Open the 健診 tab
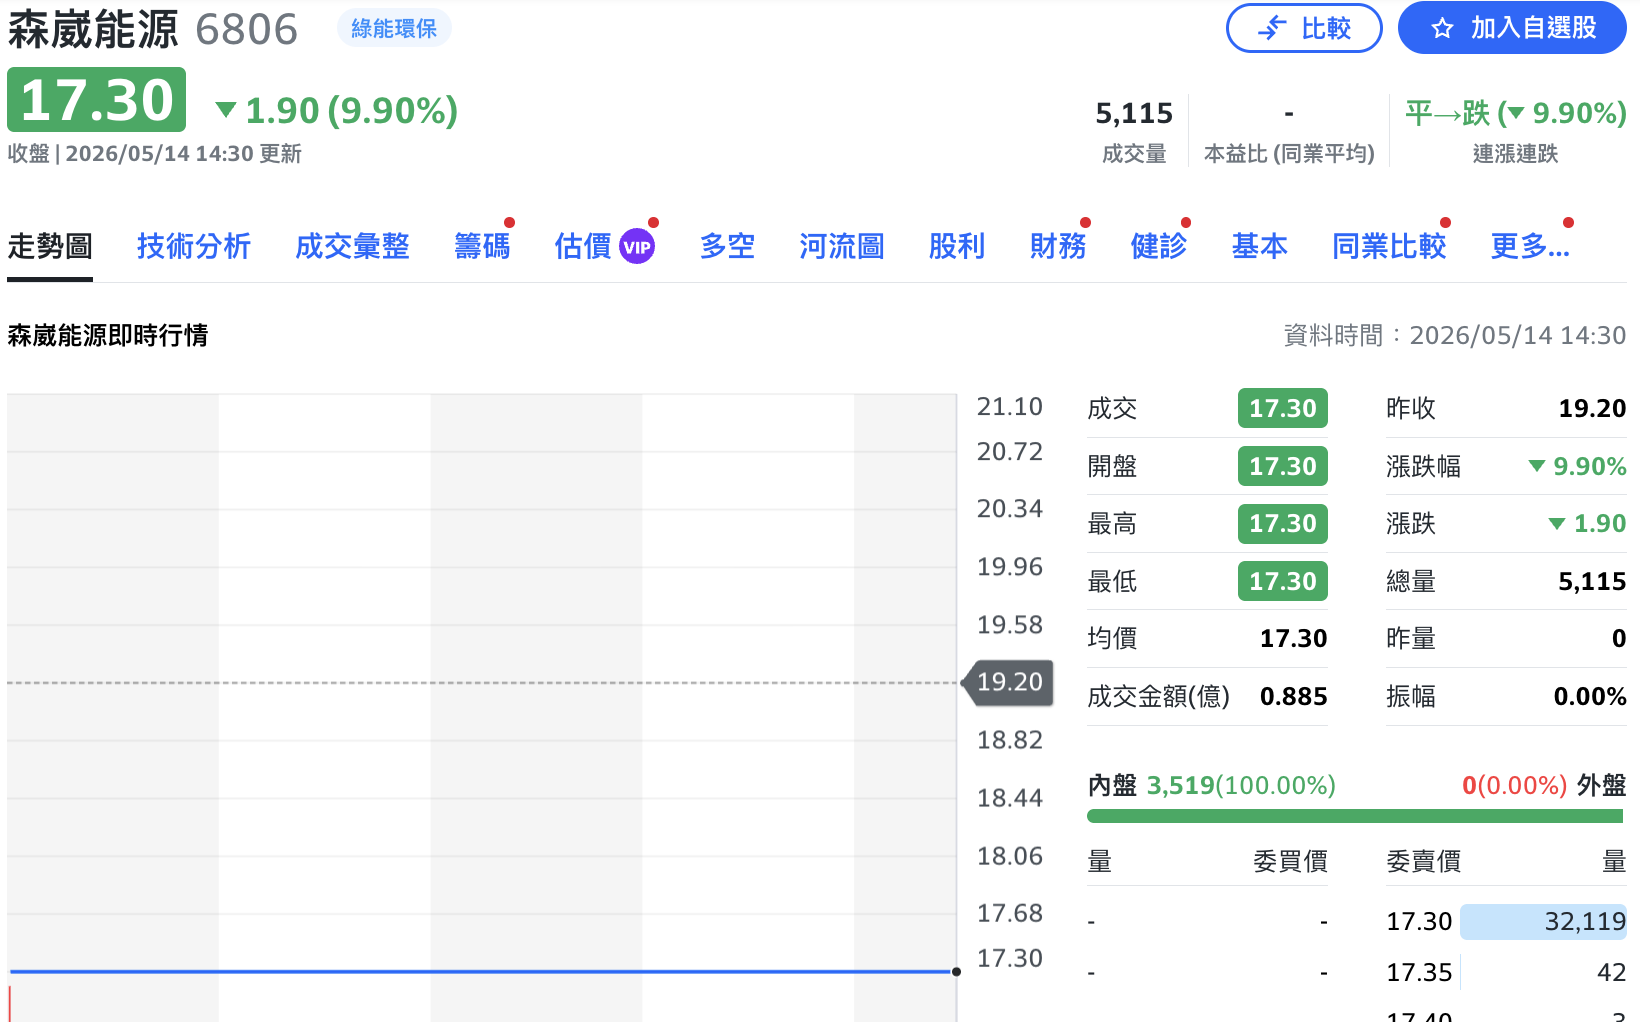1640x1022 pixels. pos(1159,246)
